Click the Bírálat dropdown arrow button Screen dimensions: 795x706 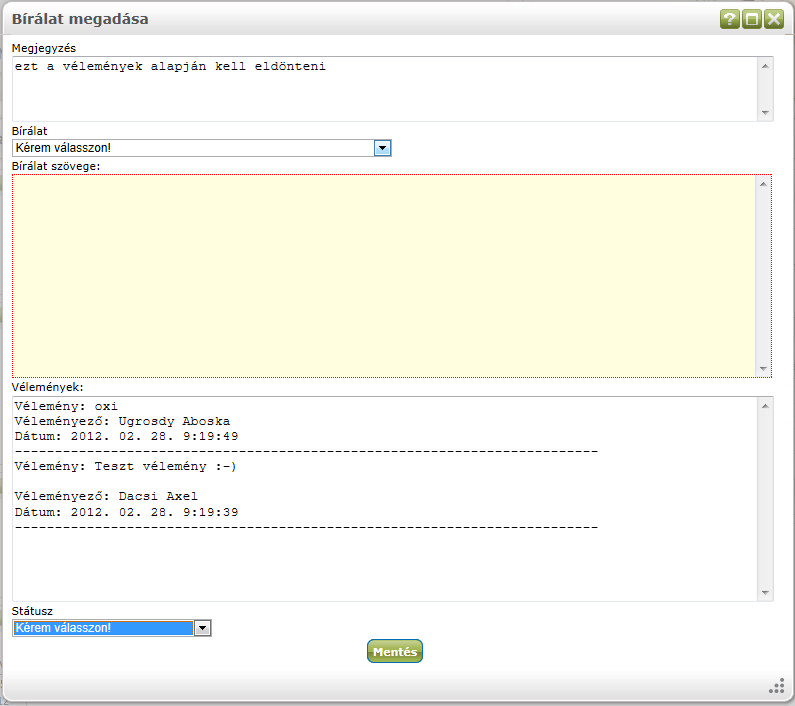coord(382,148)
